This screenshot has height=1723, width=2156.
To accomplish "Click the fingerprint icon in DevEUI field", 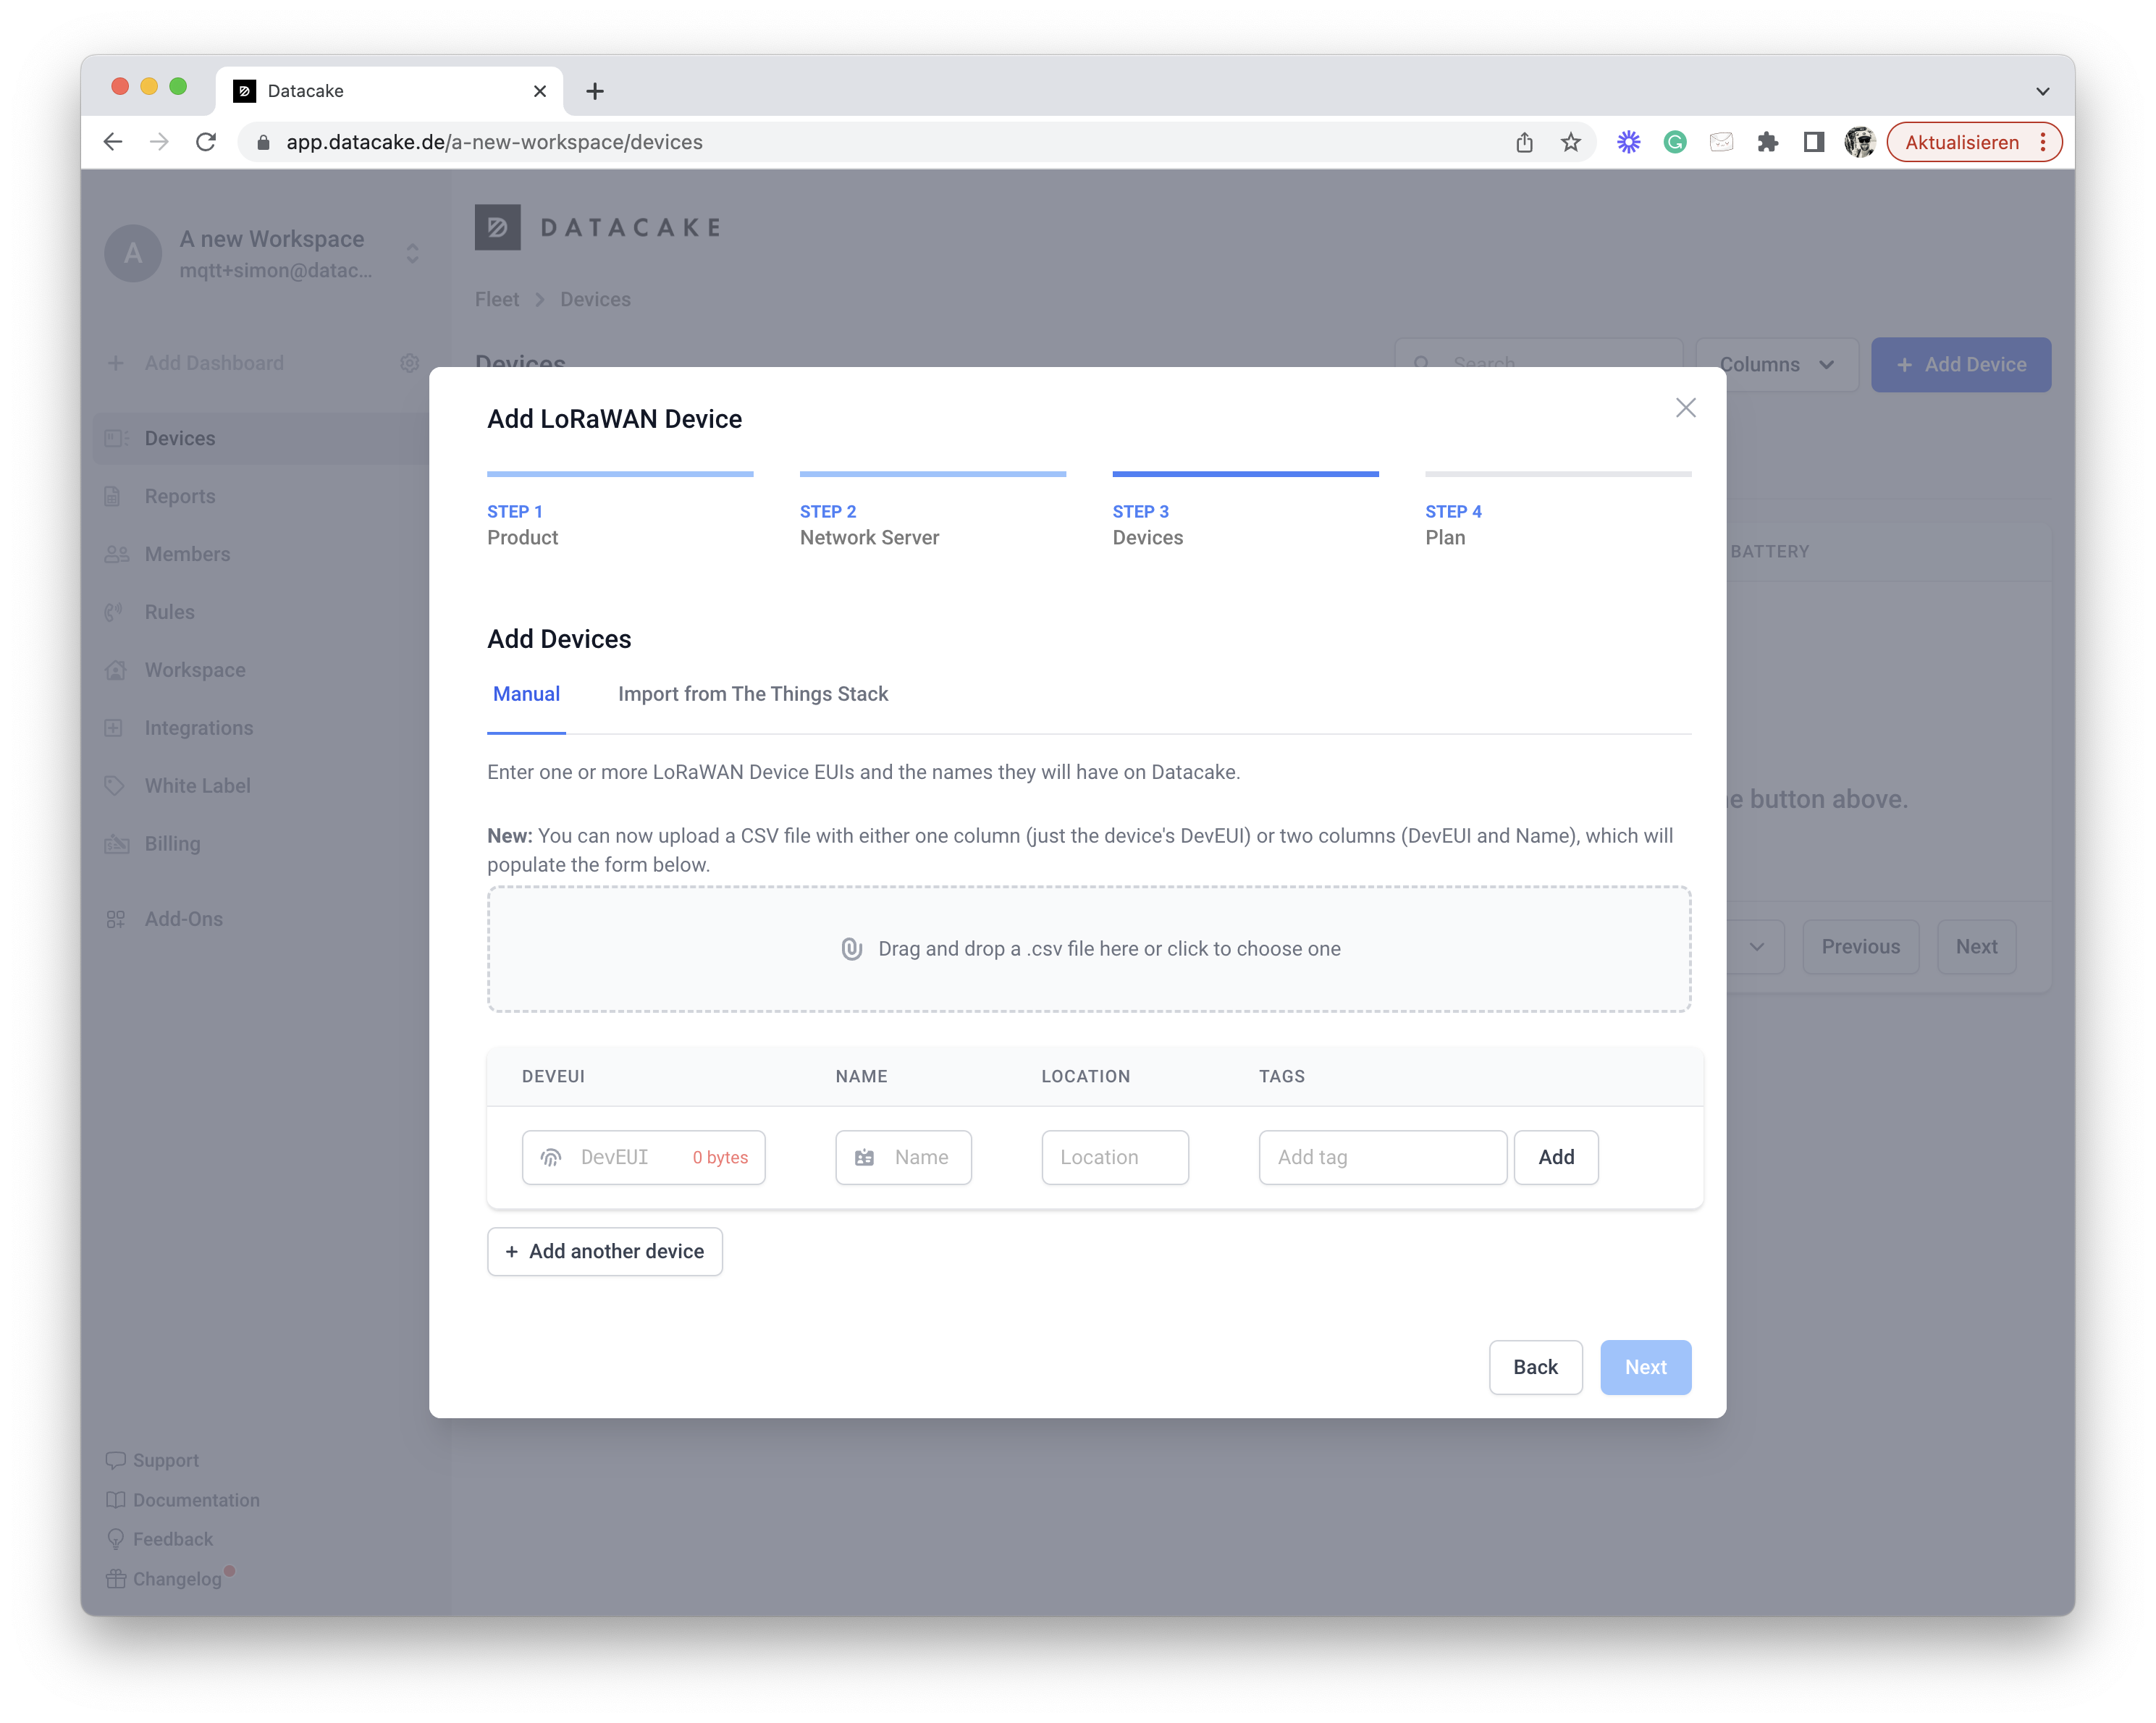I will coord(551,1157).
